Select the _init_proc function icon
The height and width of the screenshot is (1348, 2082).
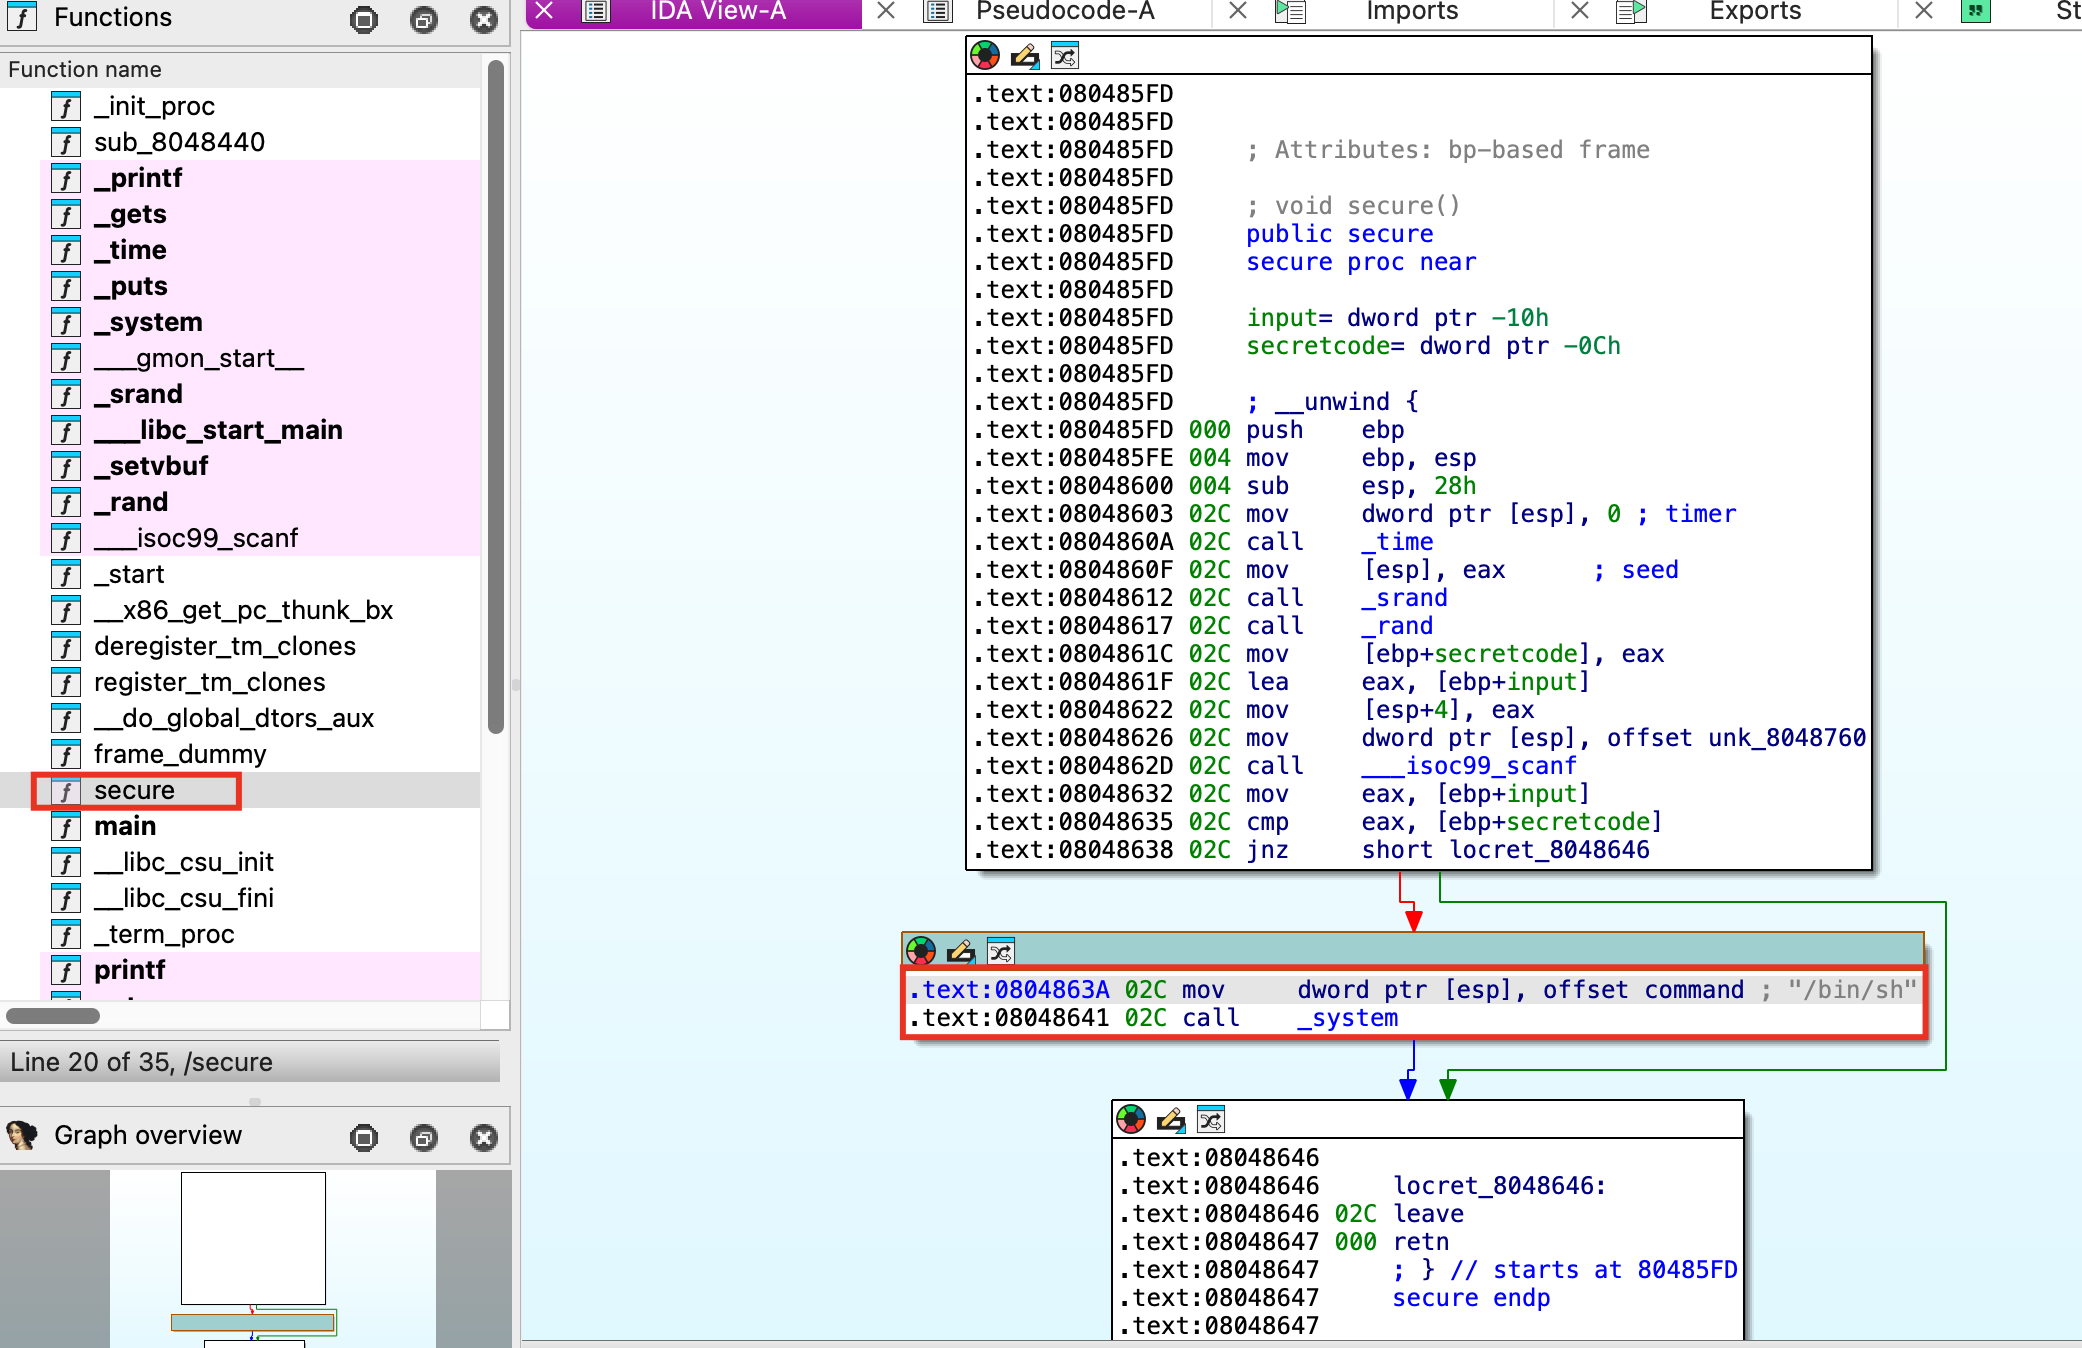click(66, 106)
